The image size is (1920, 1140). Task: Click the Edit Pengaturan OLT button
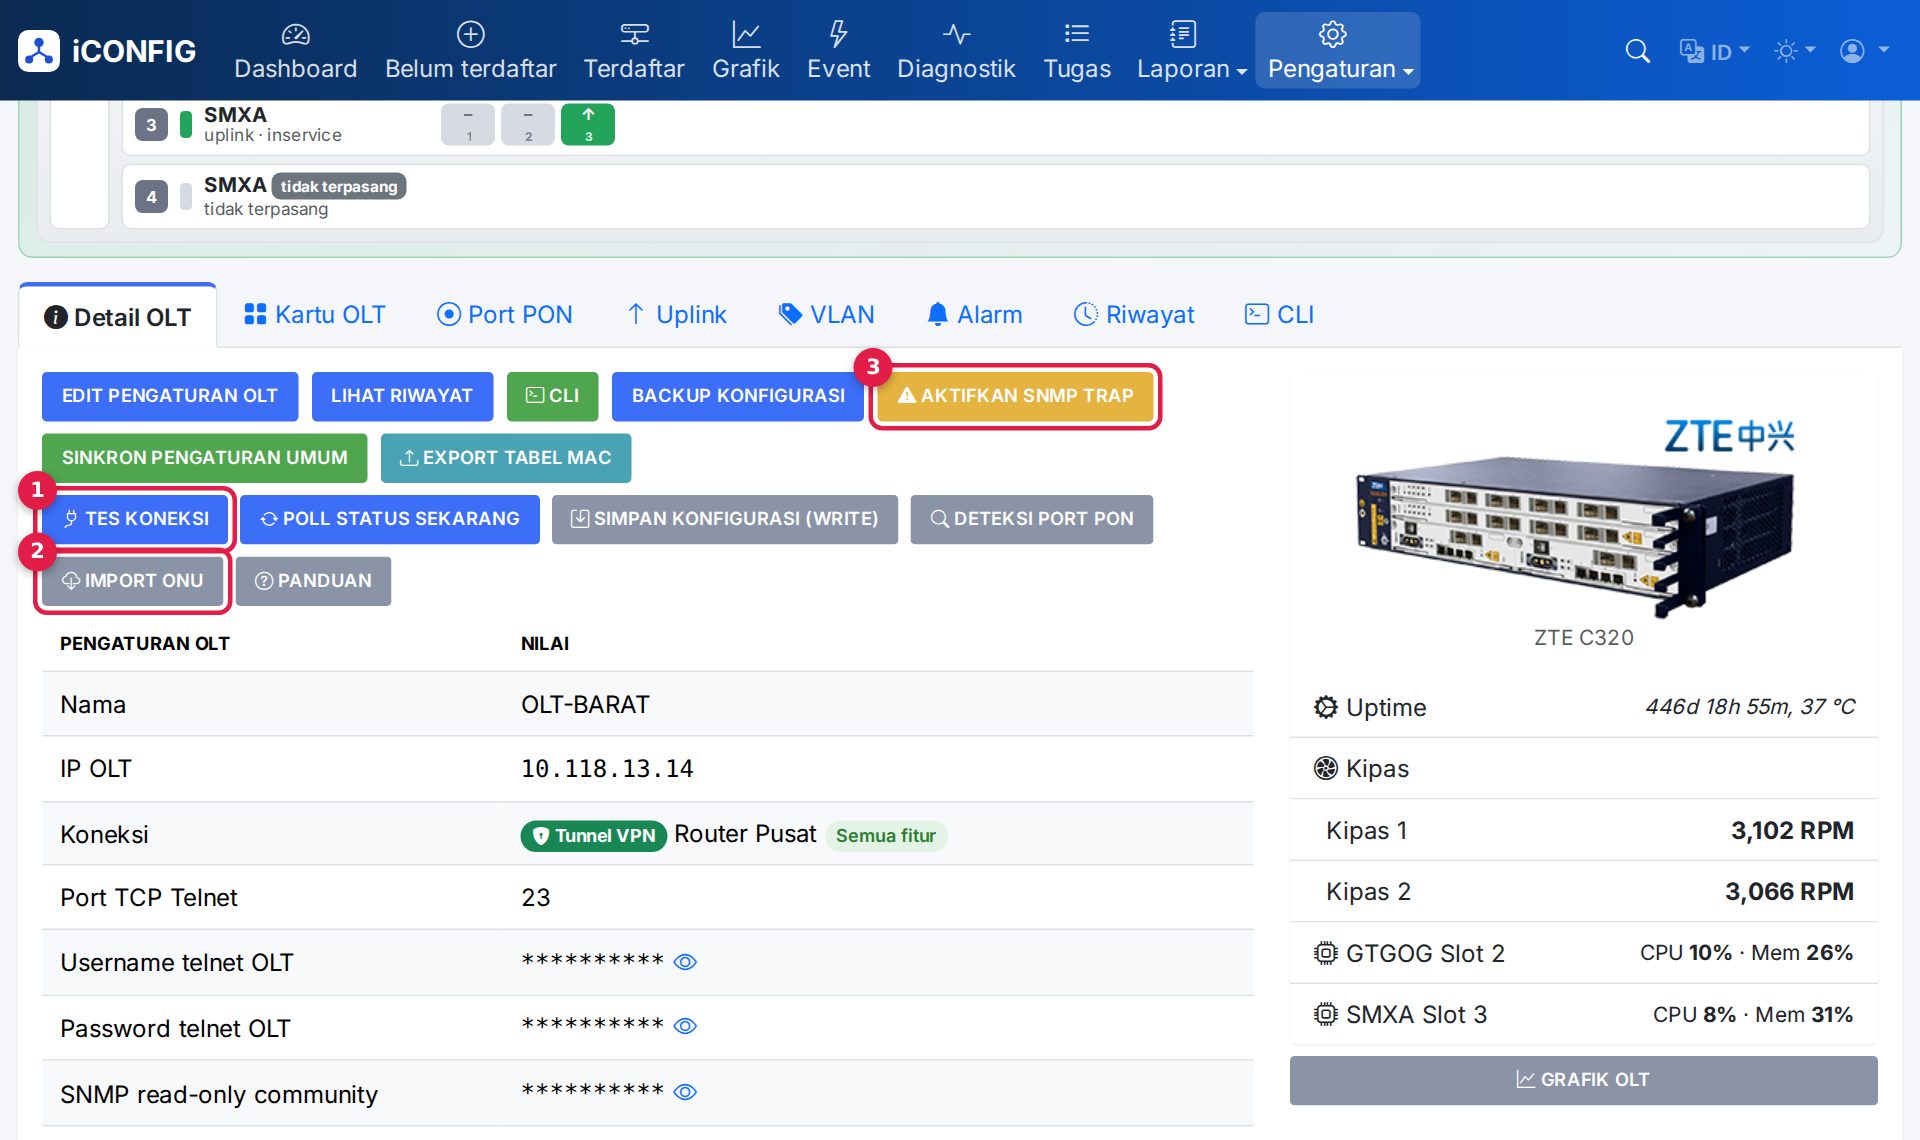click(x=170, y=396)
